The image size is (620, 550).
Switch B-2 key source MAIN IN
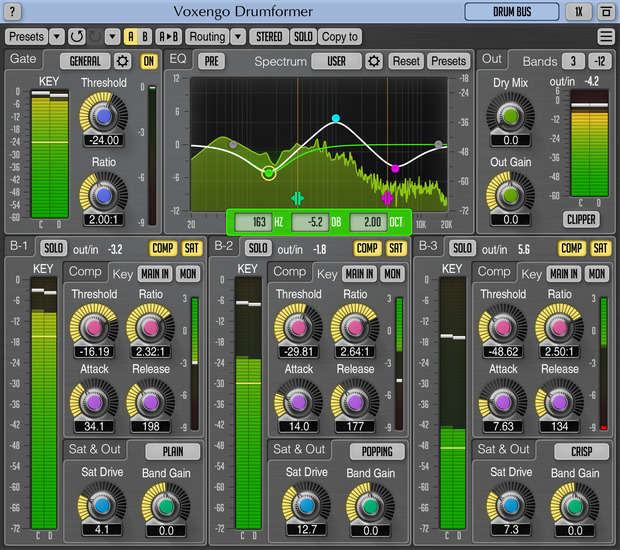tap(359, 274)
